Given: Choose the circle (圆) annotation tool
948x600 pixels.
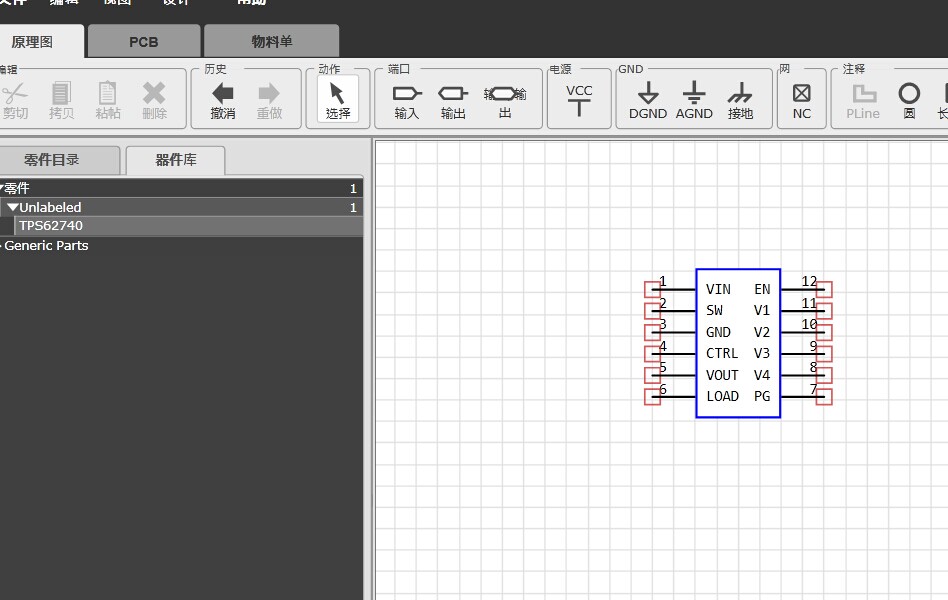Looking at the screenshot, I should [909, 101].
